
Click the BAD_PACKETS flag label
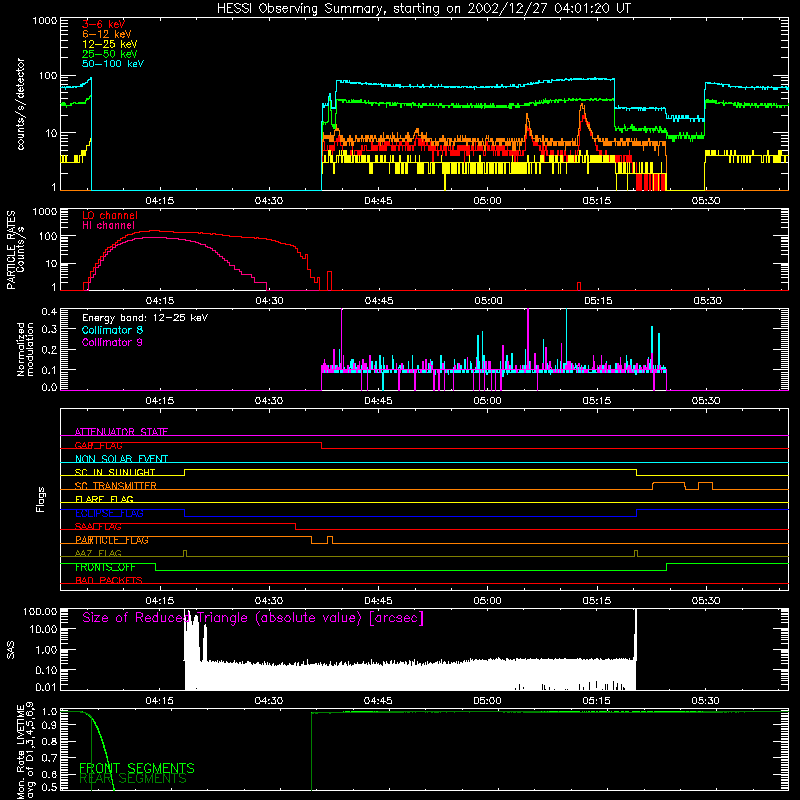109,581
